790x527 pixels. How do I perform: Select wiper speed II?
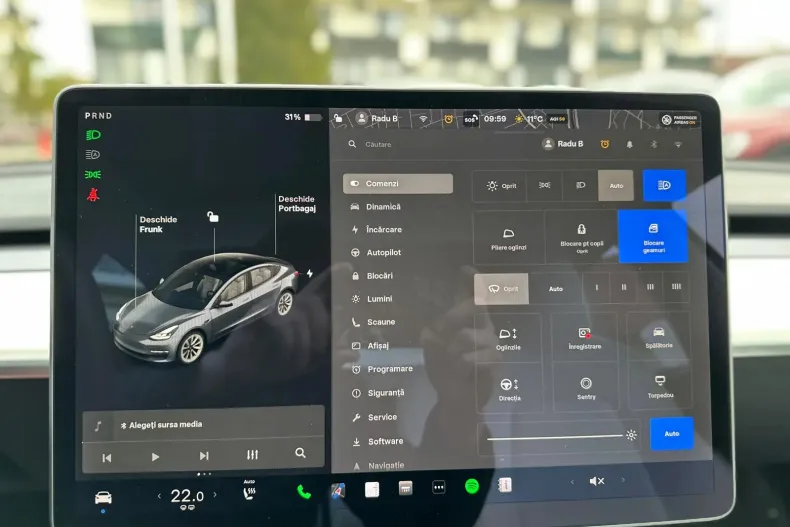(624, 287)
